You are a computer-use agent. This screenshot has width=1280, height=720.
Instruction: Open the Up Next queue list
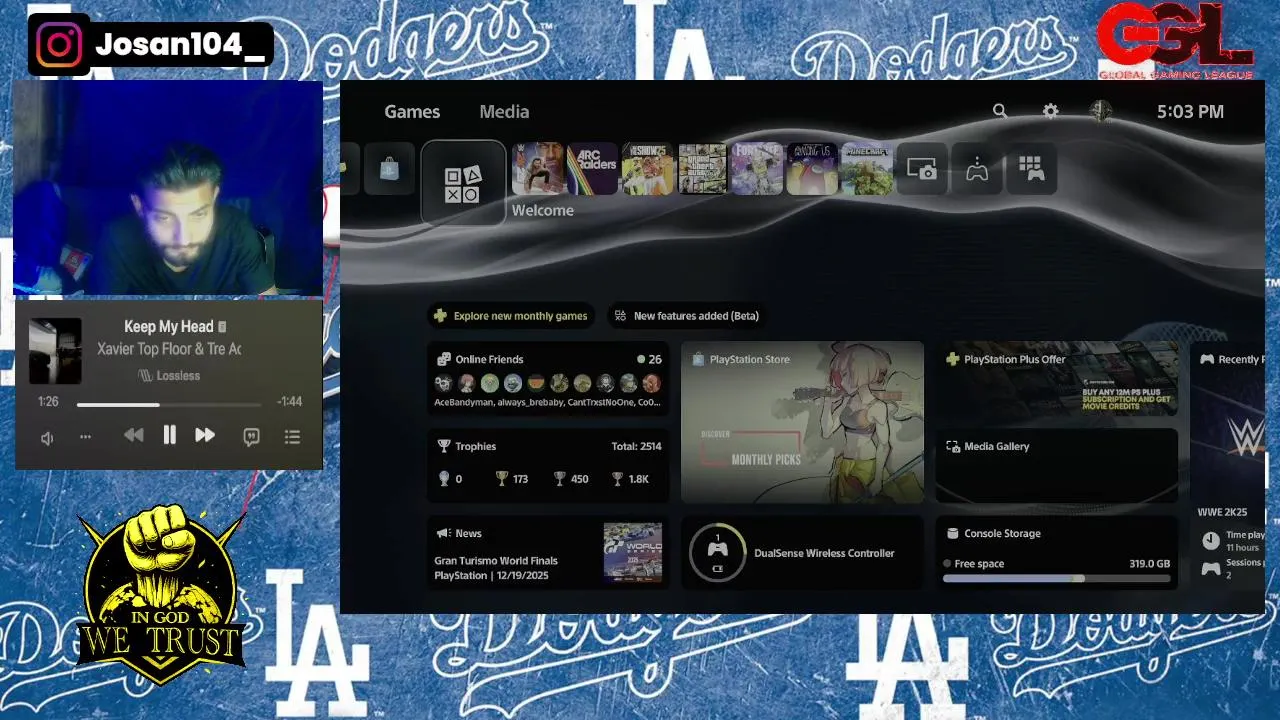tap(292, 437)
